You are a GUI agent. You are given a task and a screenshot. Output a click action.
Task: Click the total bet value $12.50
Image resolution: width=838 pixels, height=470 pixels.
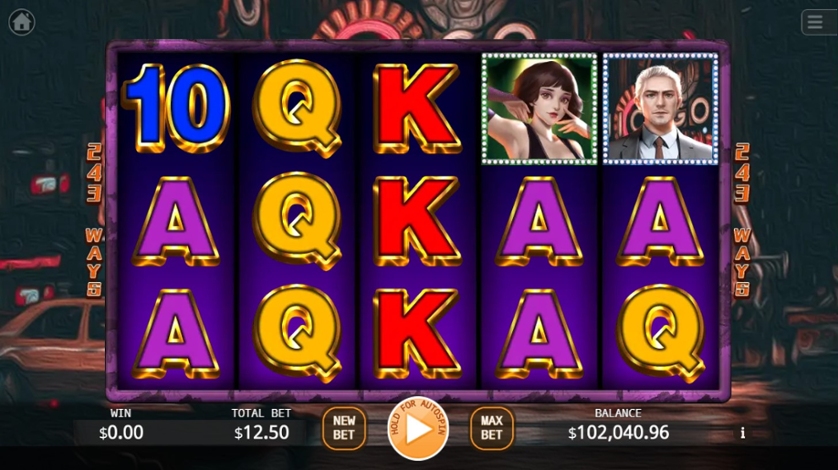261,433
